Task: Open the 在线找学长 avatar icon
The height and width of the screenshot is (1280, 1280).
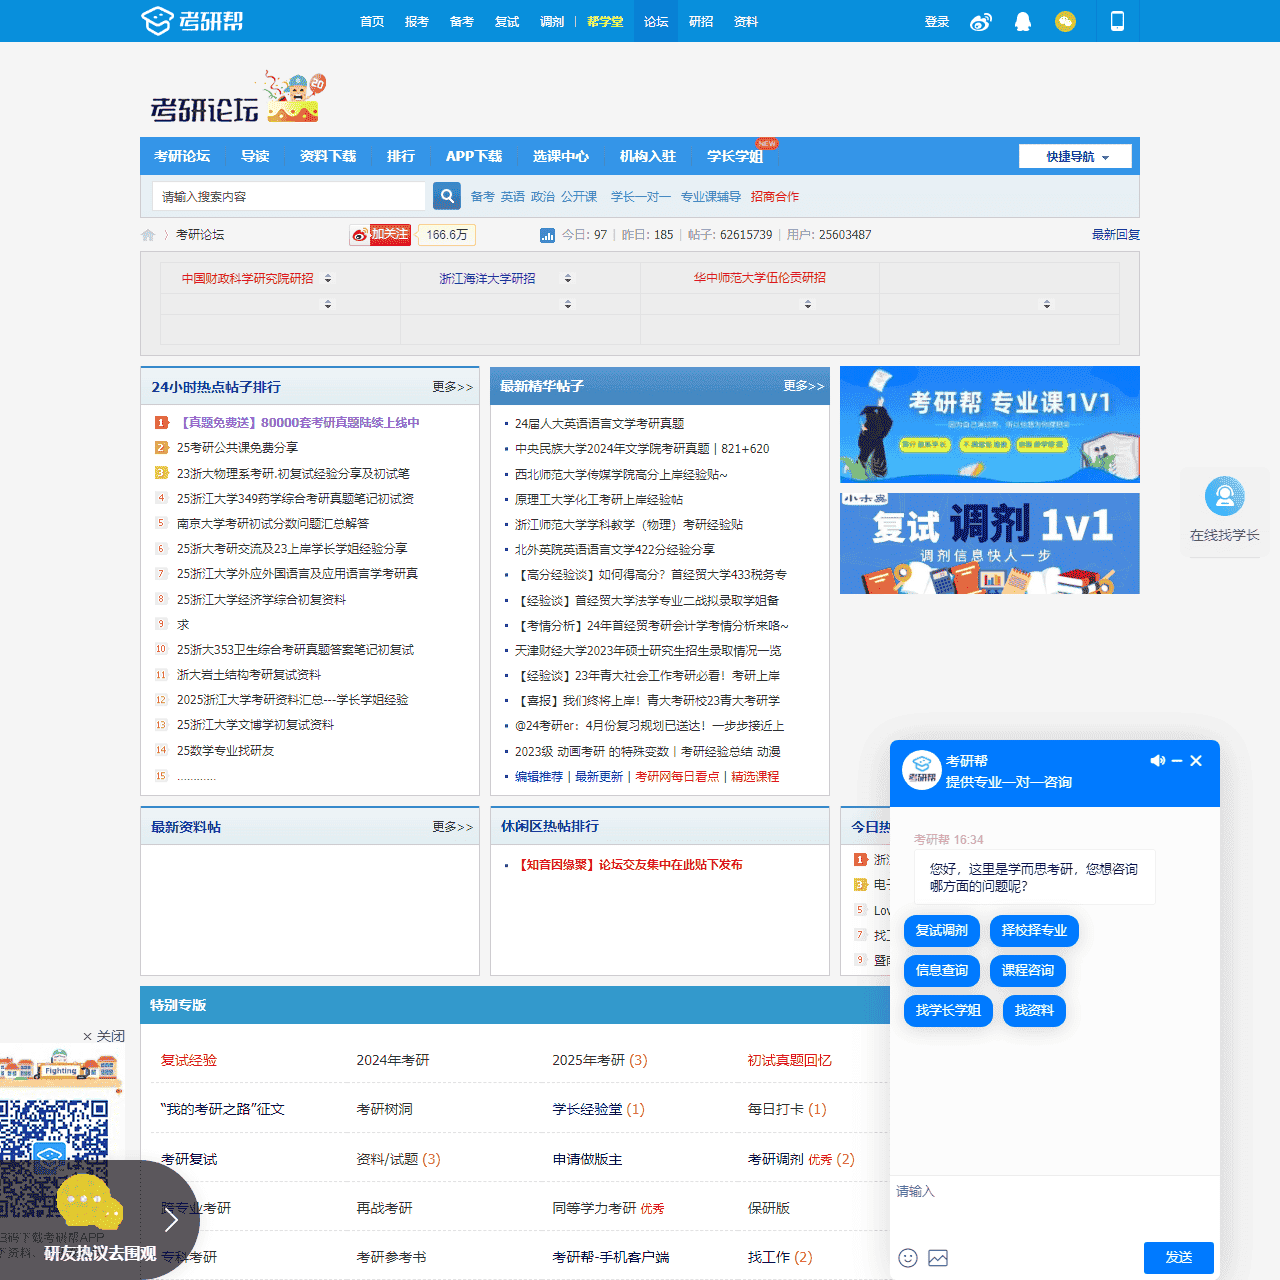Action: click(x=1224, y=497)
